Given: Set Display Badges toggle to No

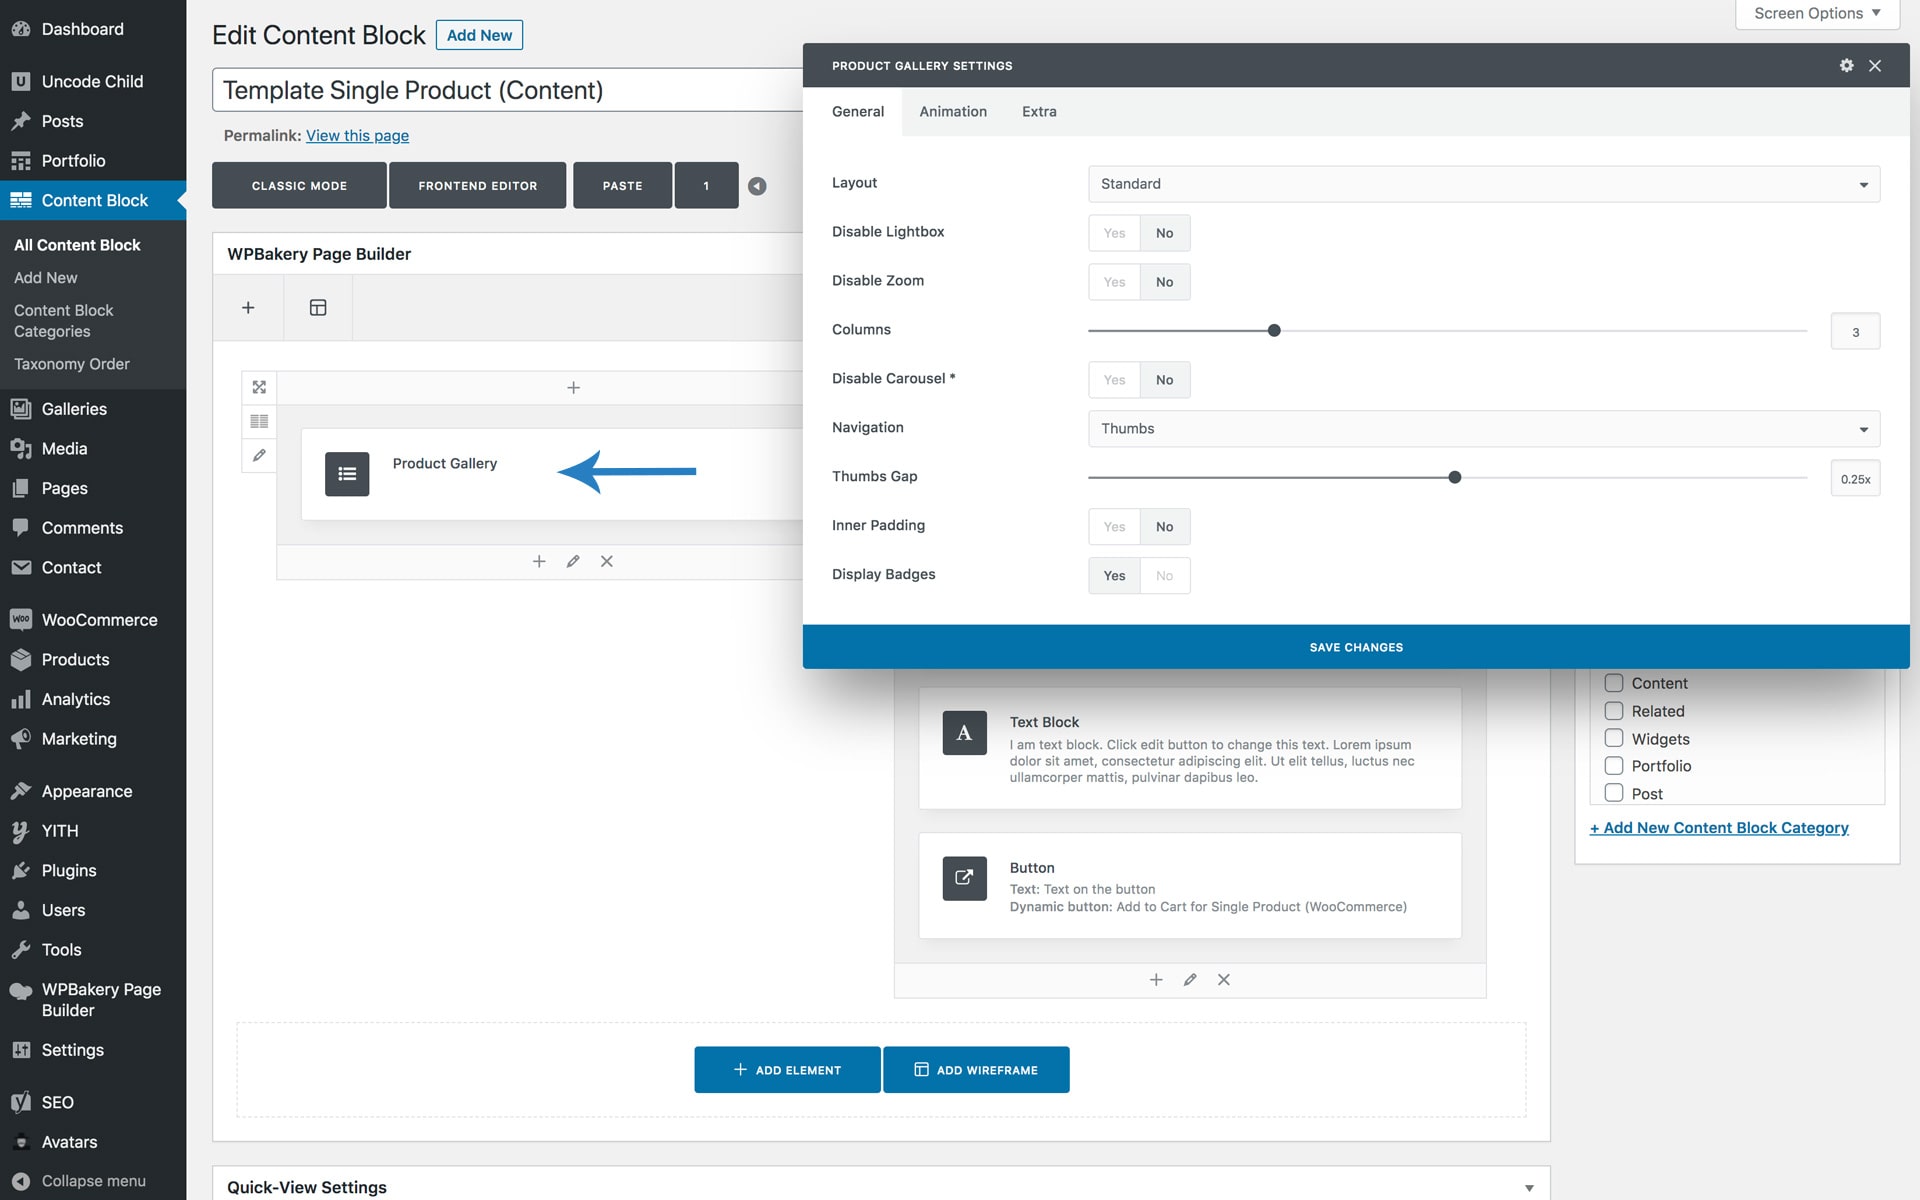Looking at the screenshot, I should (x=1164, y=576).
